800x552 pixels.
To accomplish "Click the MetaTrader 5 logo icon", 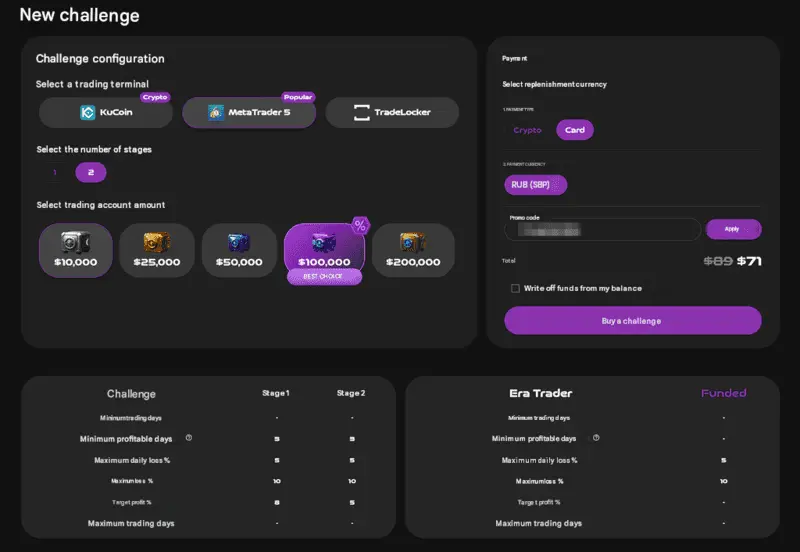I will pyautogui.click(x=216, y=112).
